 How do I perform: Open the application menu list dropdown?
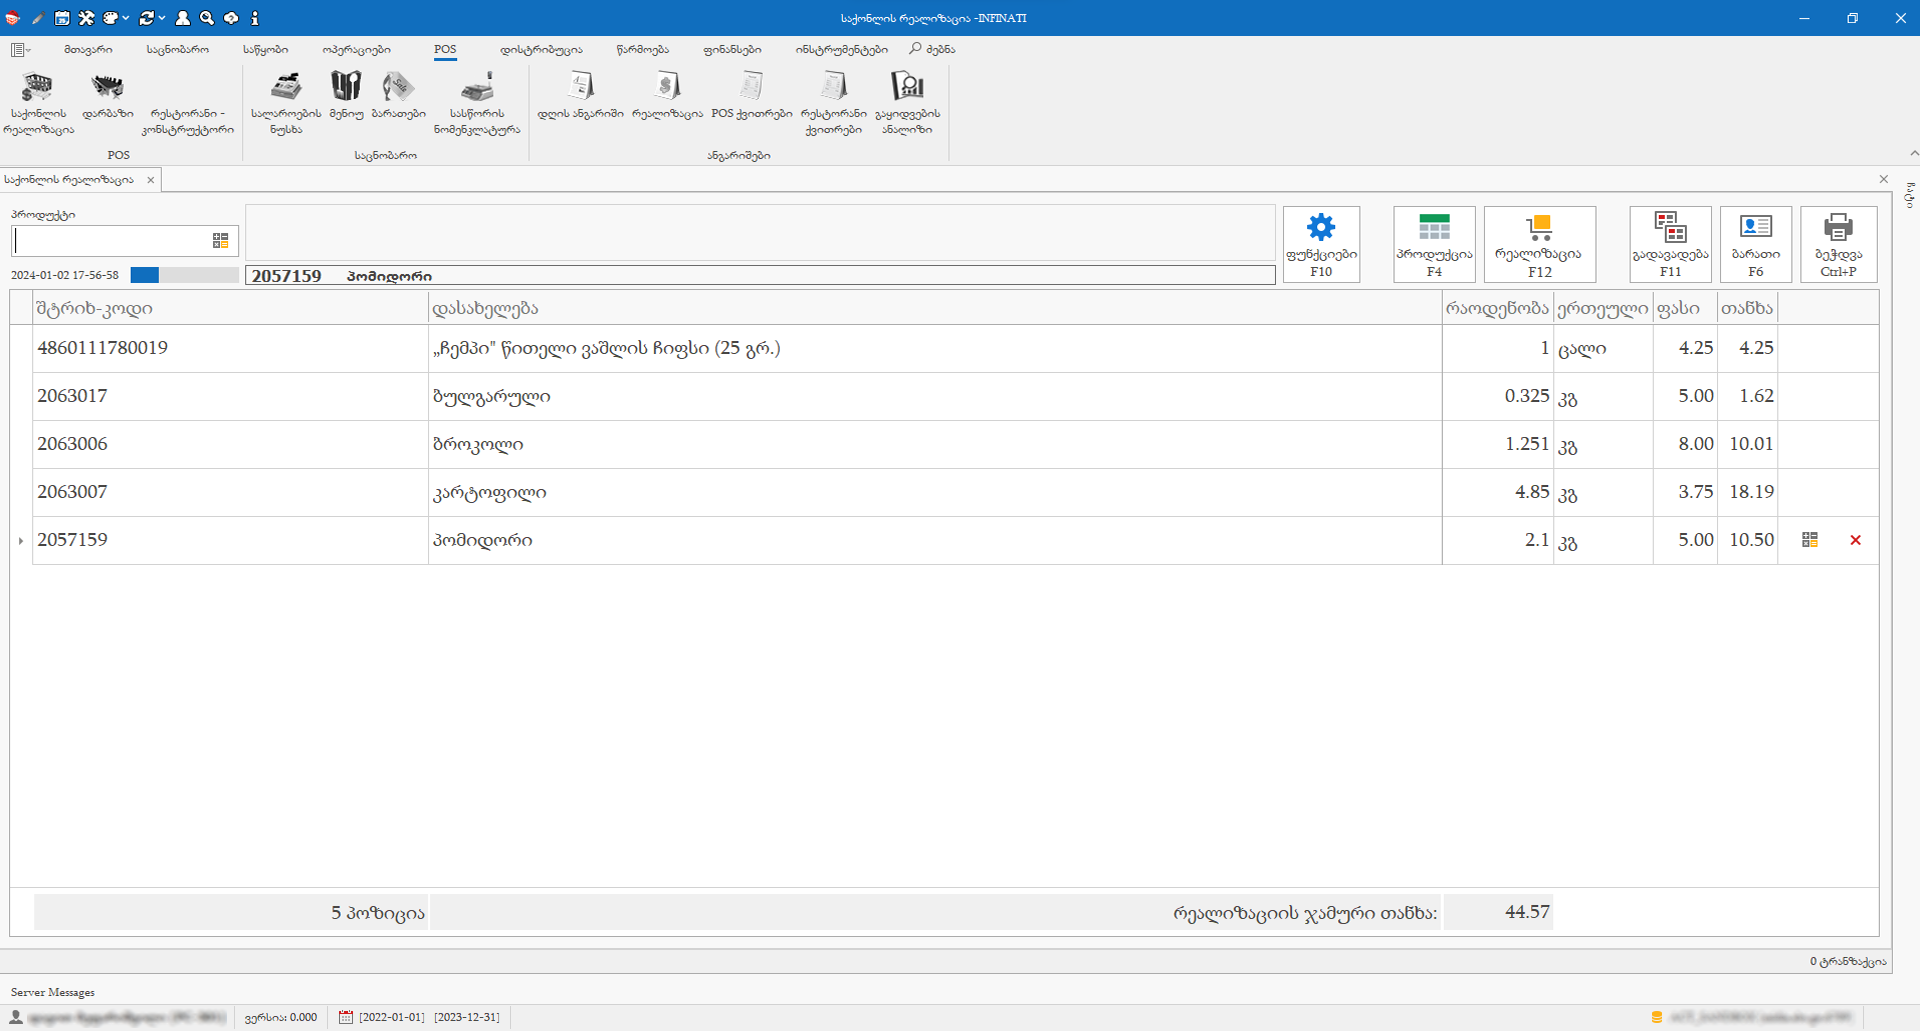tap(20, 49)
